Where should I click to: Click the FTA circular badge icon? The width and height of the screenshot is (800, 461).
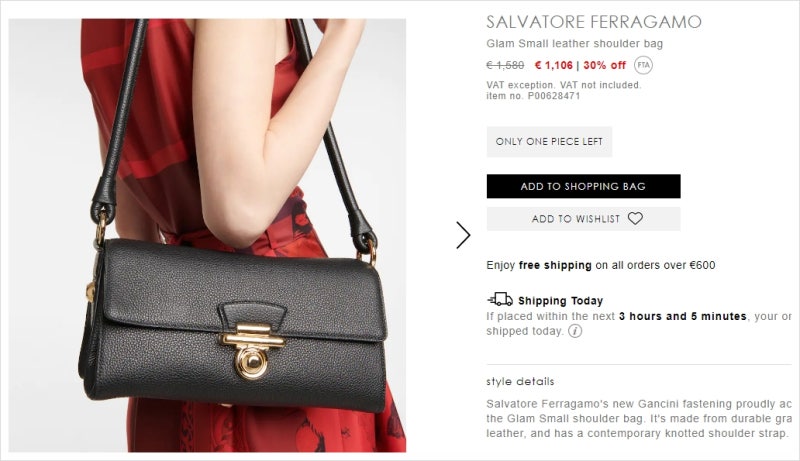[x=643, y=65]
